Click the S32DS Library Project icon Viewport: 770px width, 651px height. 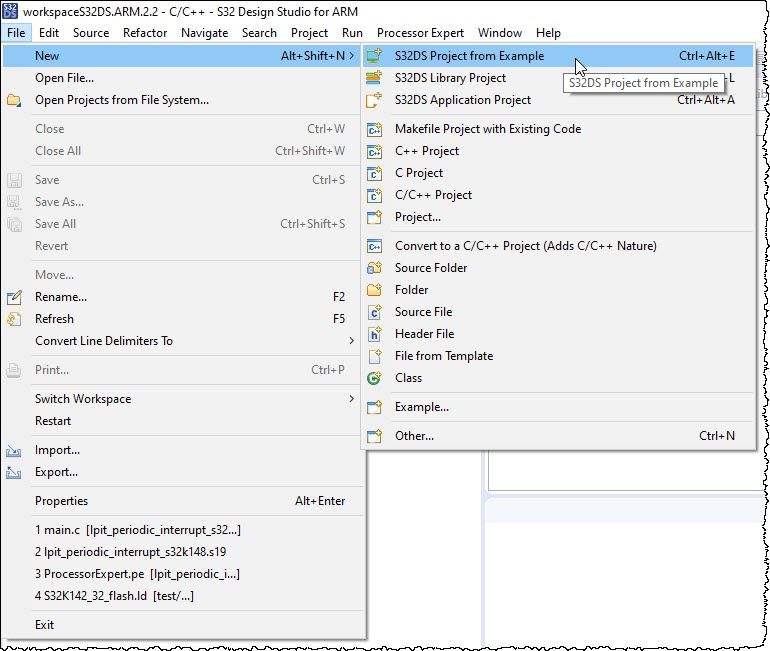click(x=374, y=78)
